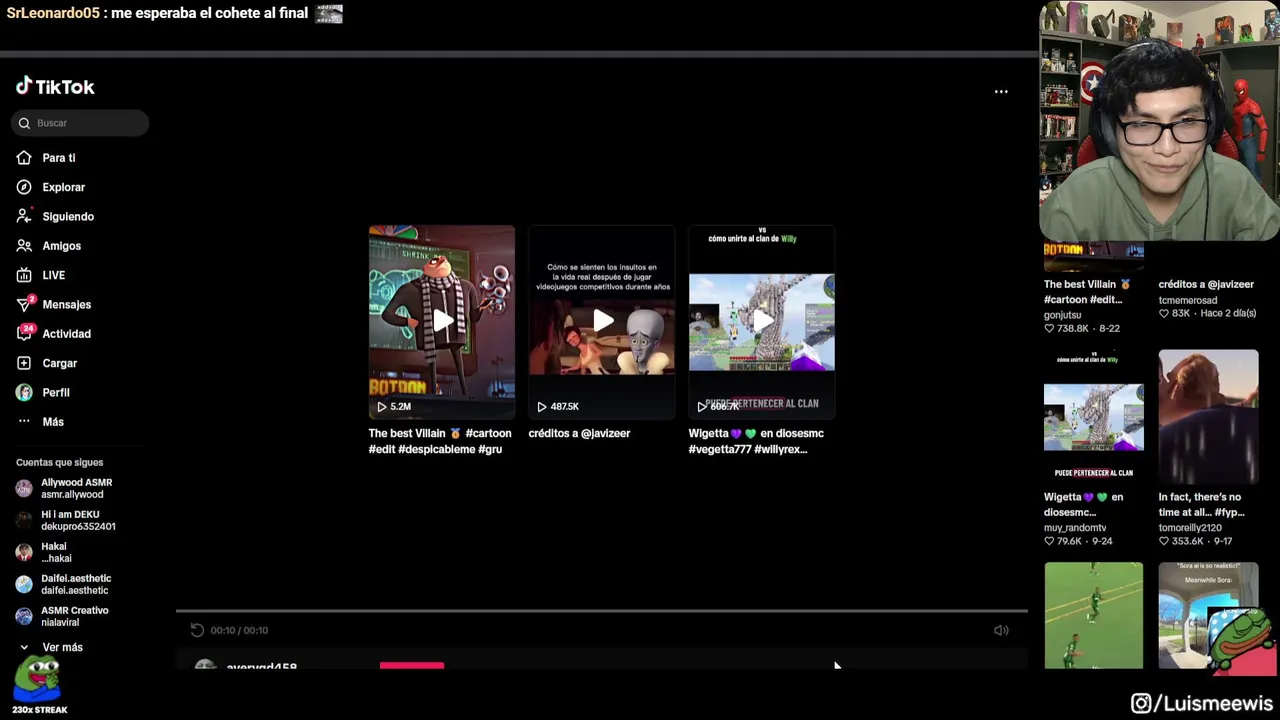The height and width of the screenshot is (720, 1280).
Task: Open the Para ti feed
Action: click(x=59, y=158)
